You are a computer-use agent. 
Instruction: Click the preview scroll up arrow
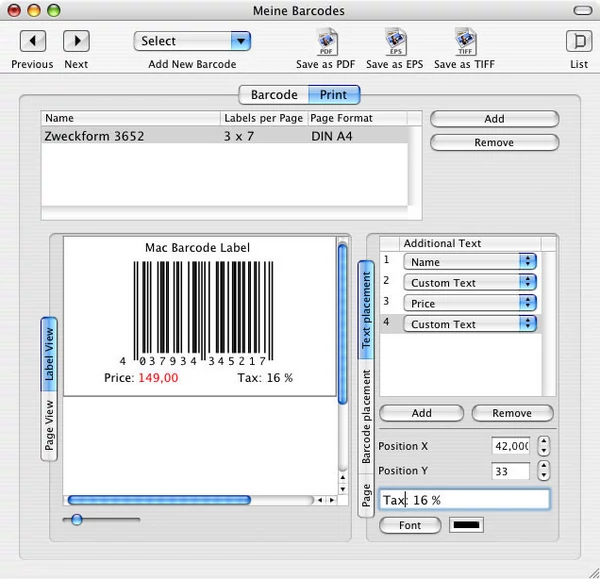tap(343, 478)
